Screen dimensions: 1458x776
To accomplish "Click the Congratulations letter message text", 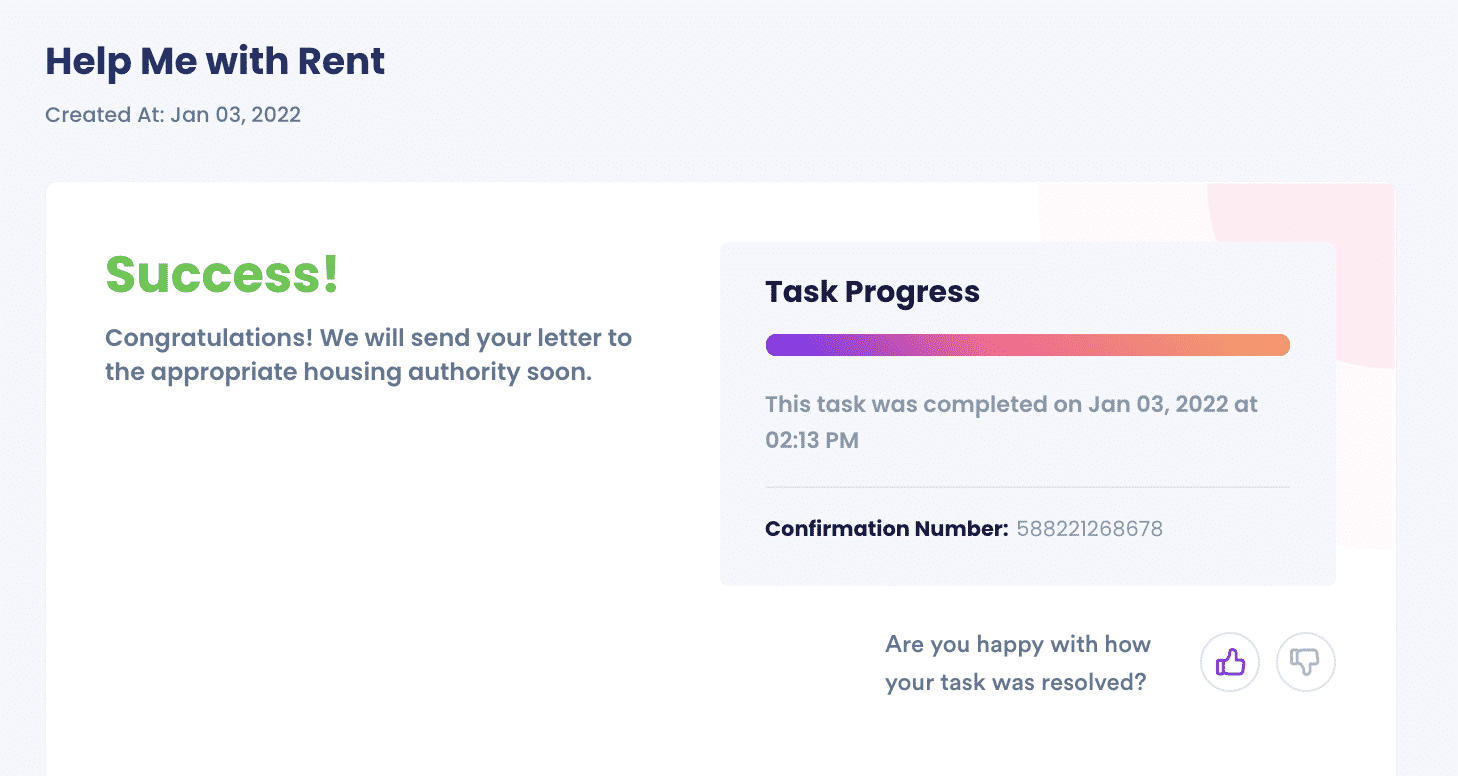I will click(x=368, y=355).
